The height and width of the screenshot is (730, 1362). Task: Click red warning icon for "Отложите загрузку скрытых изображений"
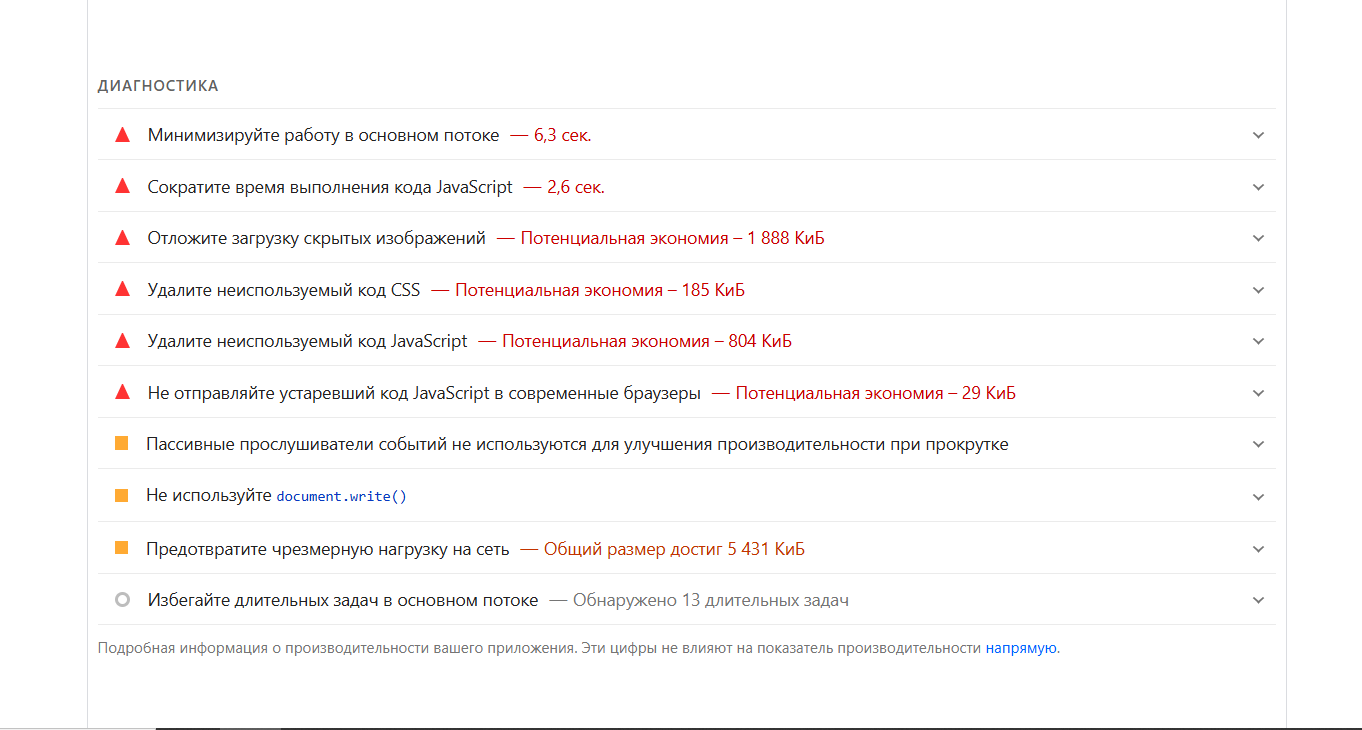tap(123, 238)
